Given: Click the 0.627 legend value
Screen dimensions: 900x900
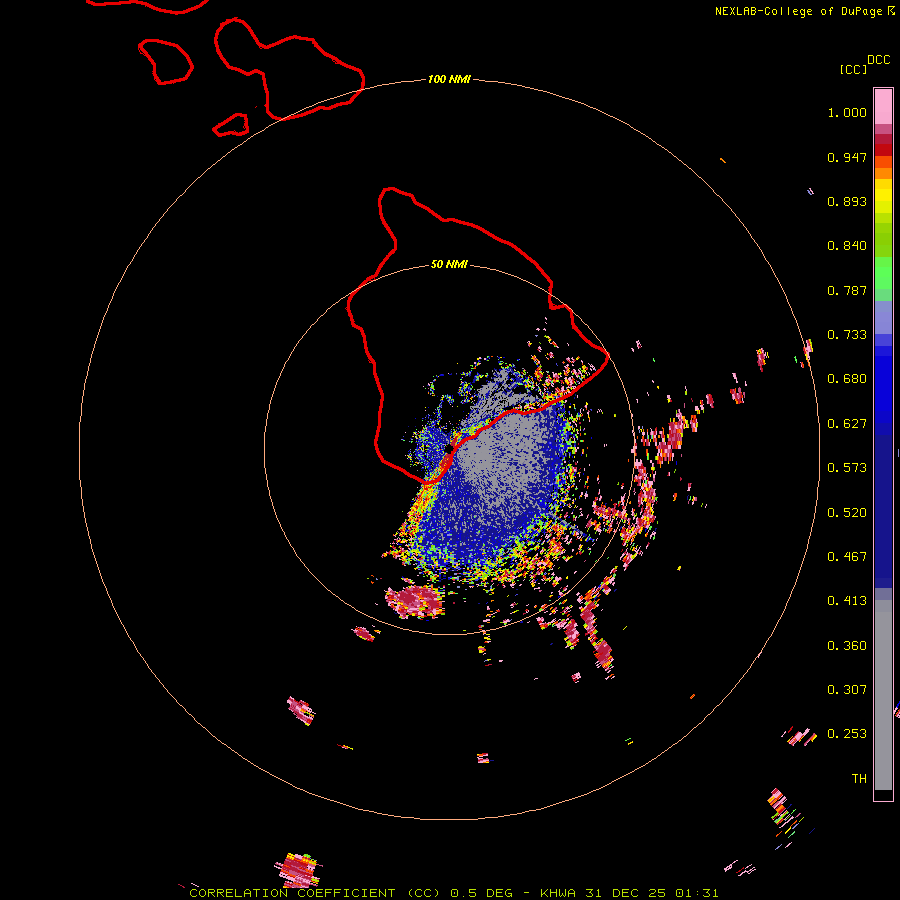Looking at the screenshot, I should click(847, 424).
